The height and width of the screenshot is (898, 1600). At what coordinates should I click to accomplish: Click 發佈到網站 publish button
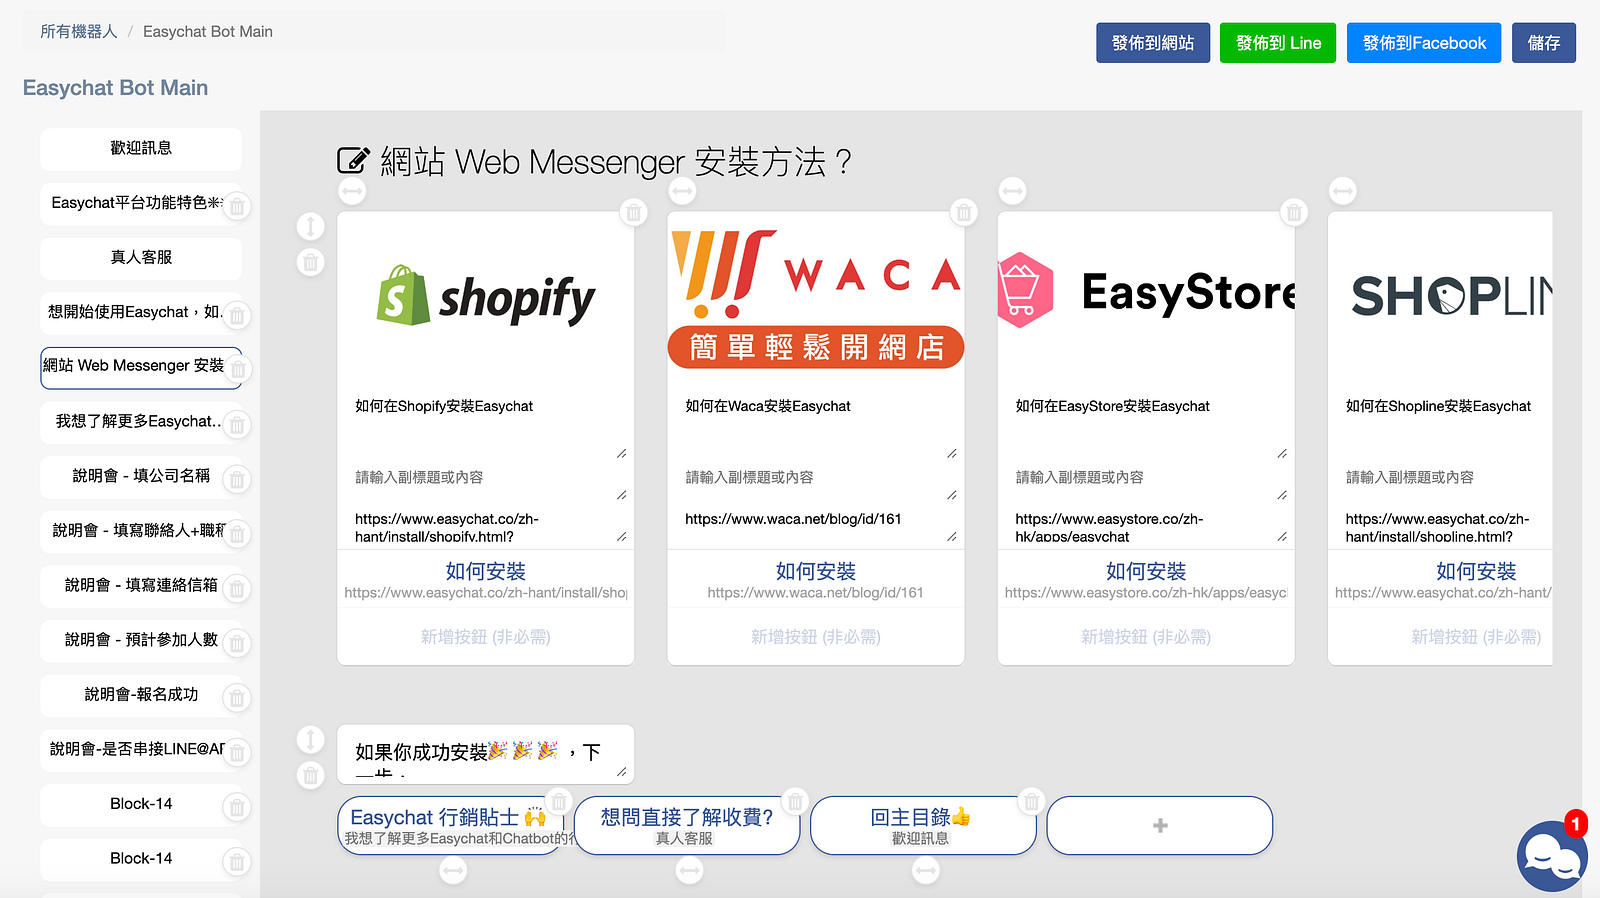[1153, 43]
